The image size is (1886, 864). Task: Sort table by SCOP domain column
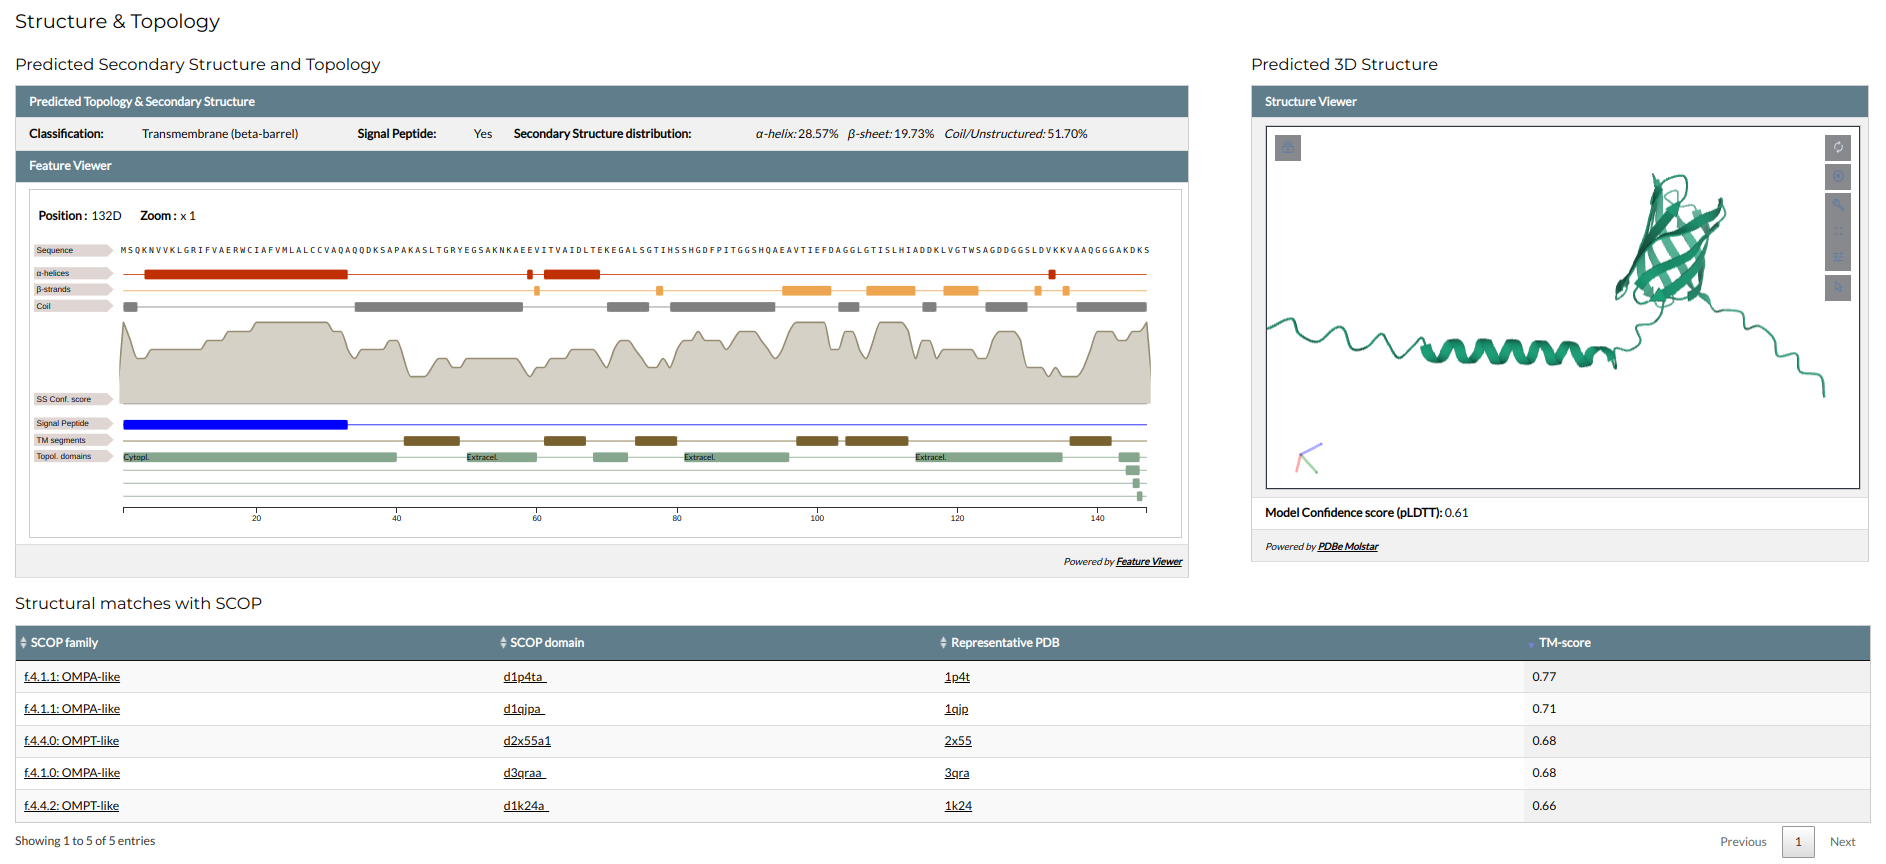(546, 643)
